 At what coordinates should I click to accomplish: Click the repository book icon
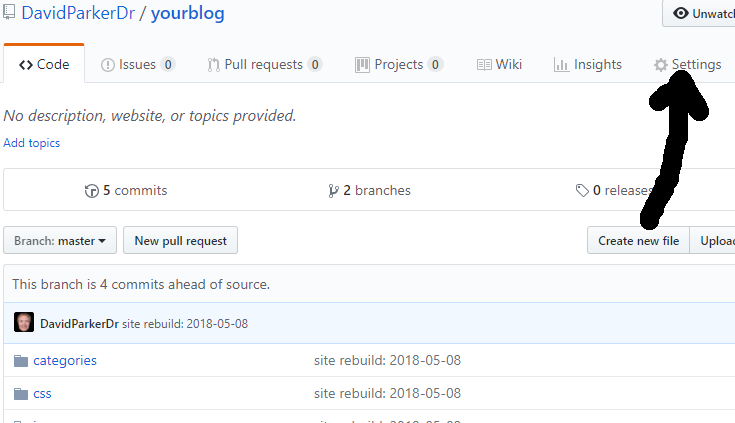point(9,12)
